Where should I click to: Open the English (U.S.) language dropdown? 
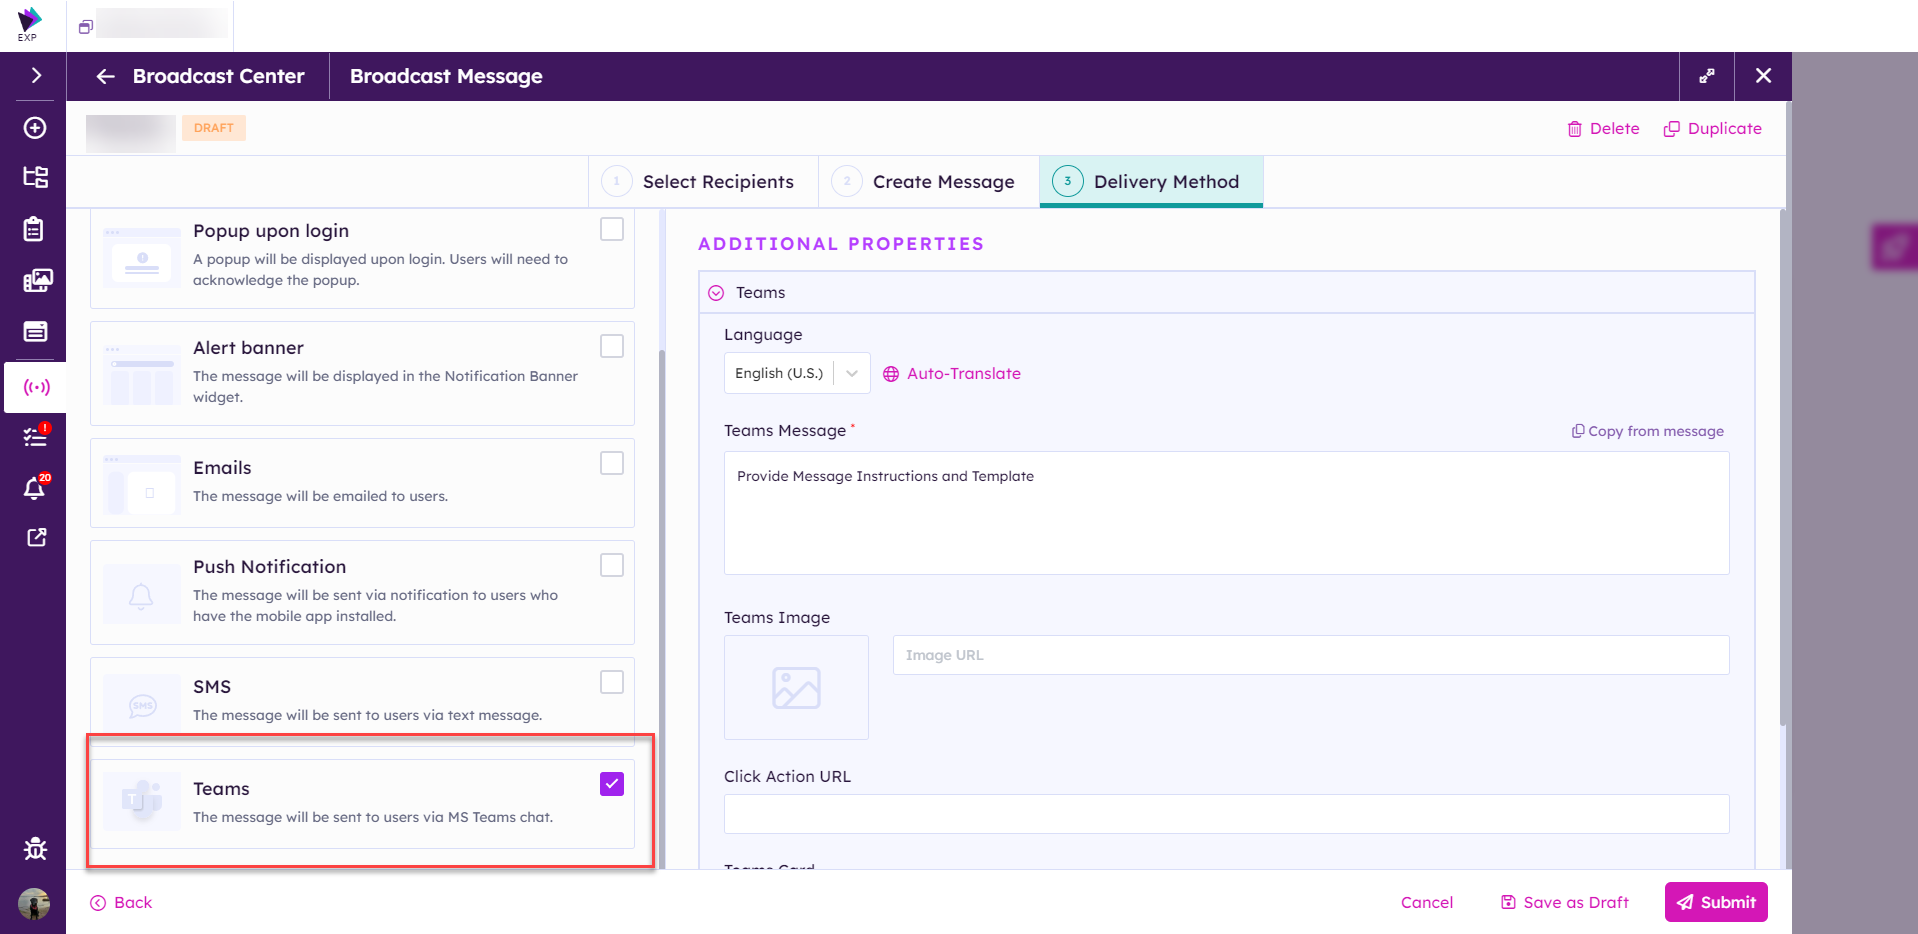pos(796,373)
